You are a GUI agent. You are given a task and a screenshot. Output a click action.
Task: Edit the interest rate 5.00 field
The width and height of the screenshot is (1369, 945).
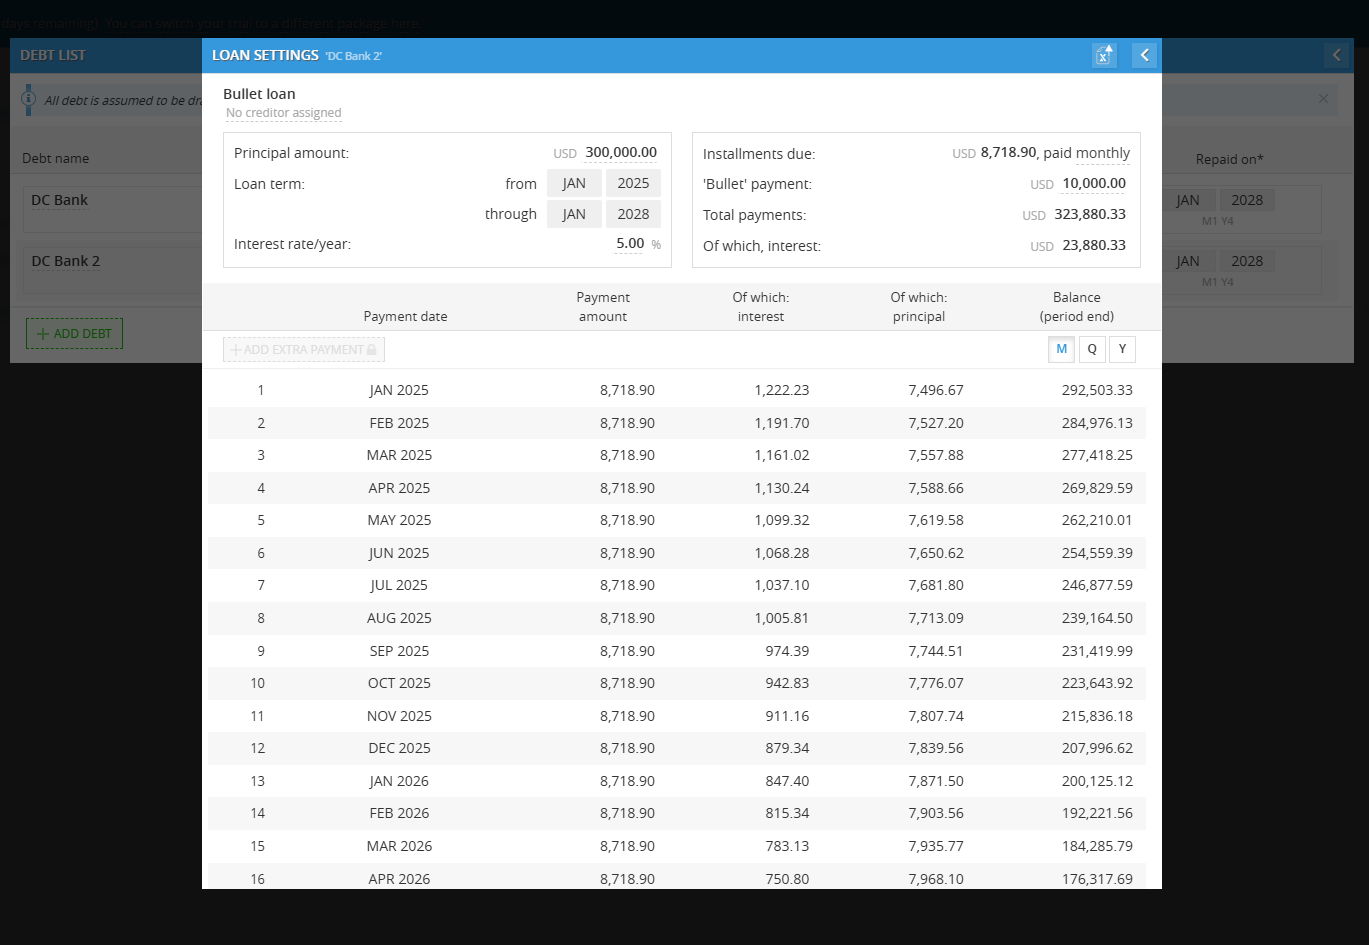click(629, 244)
